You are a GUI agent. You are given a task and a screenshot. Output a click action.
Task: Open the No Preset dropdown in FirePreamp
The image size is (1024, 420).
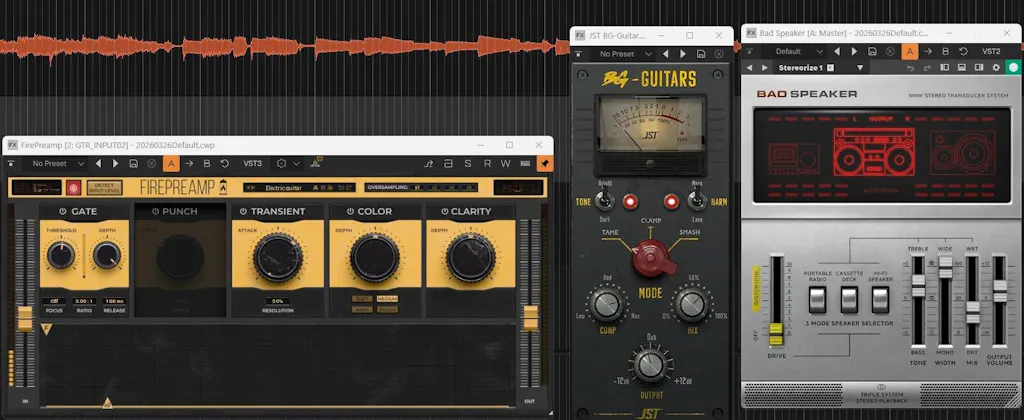pyautogui.click(x=55, y=163)
